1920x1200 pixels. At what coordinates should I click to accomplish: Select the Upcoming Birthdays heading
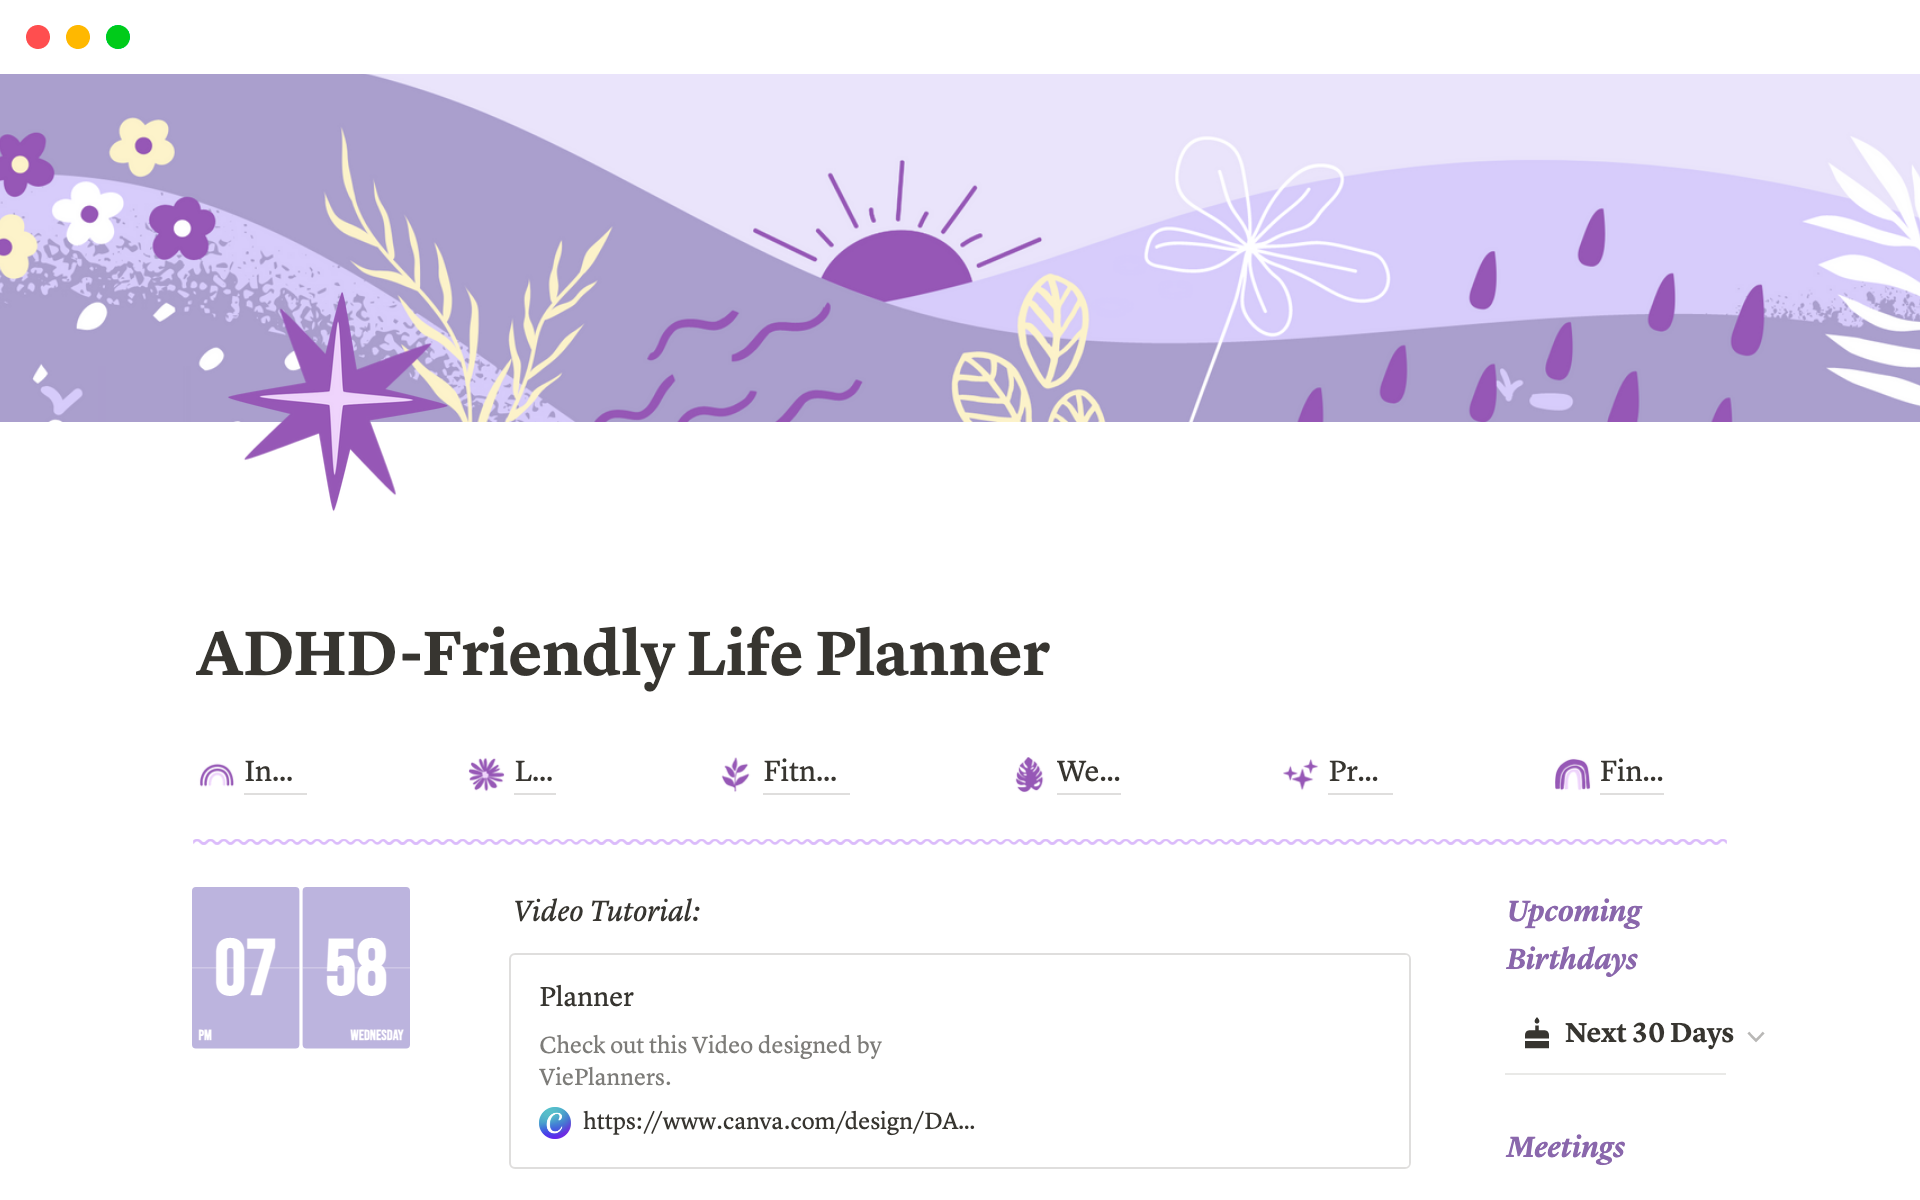pos(1572,935)
